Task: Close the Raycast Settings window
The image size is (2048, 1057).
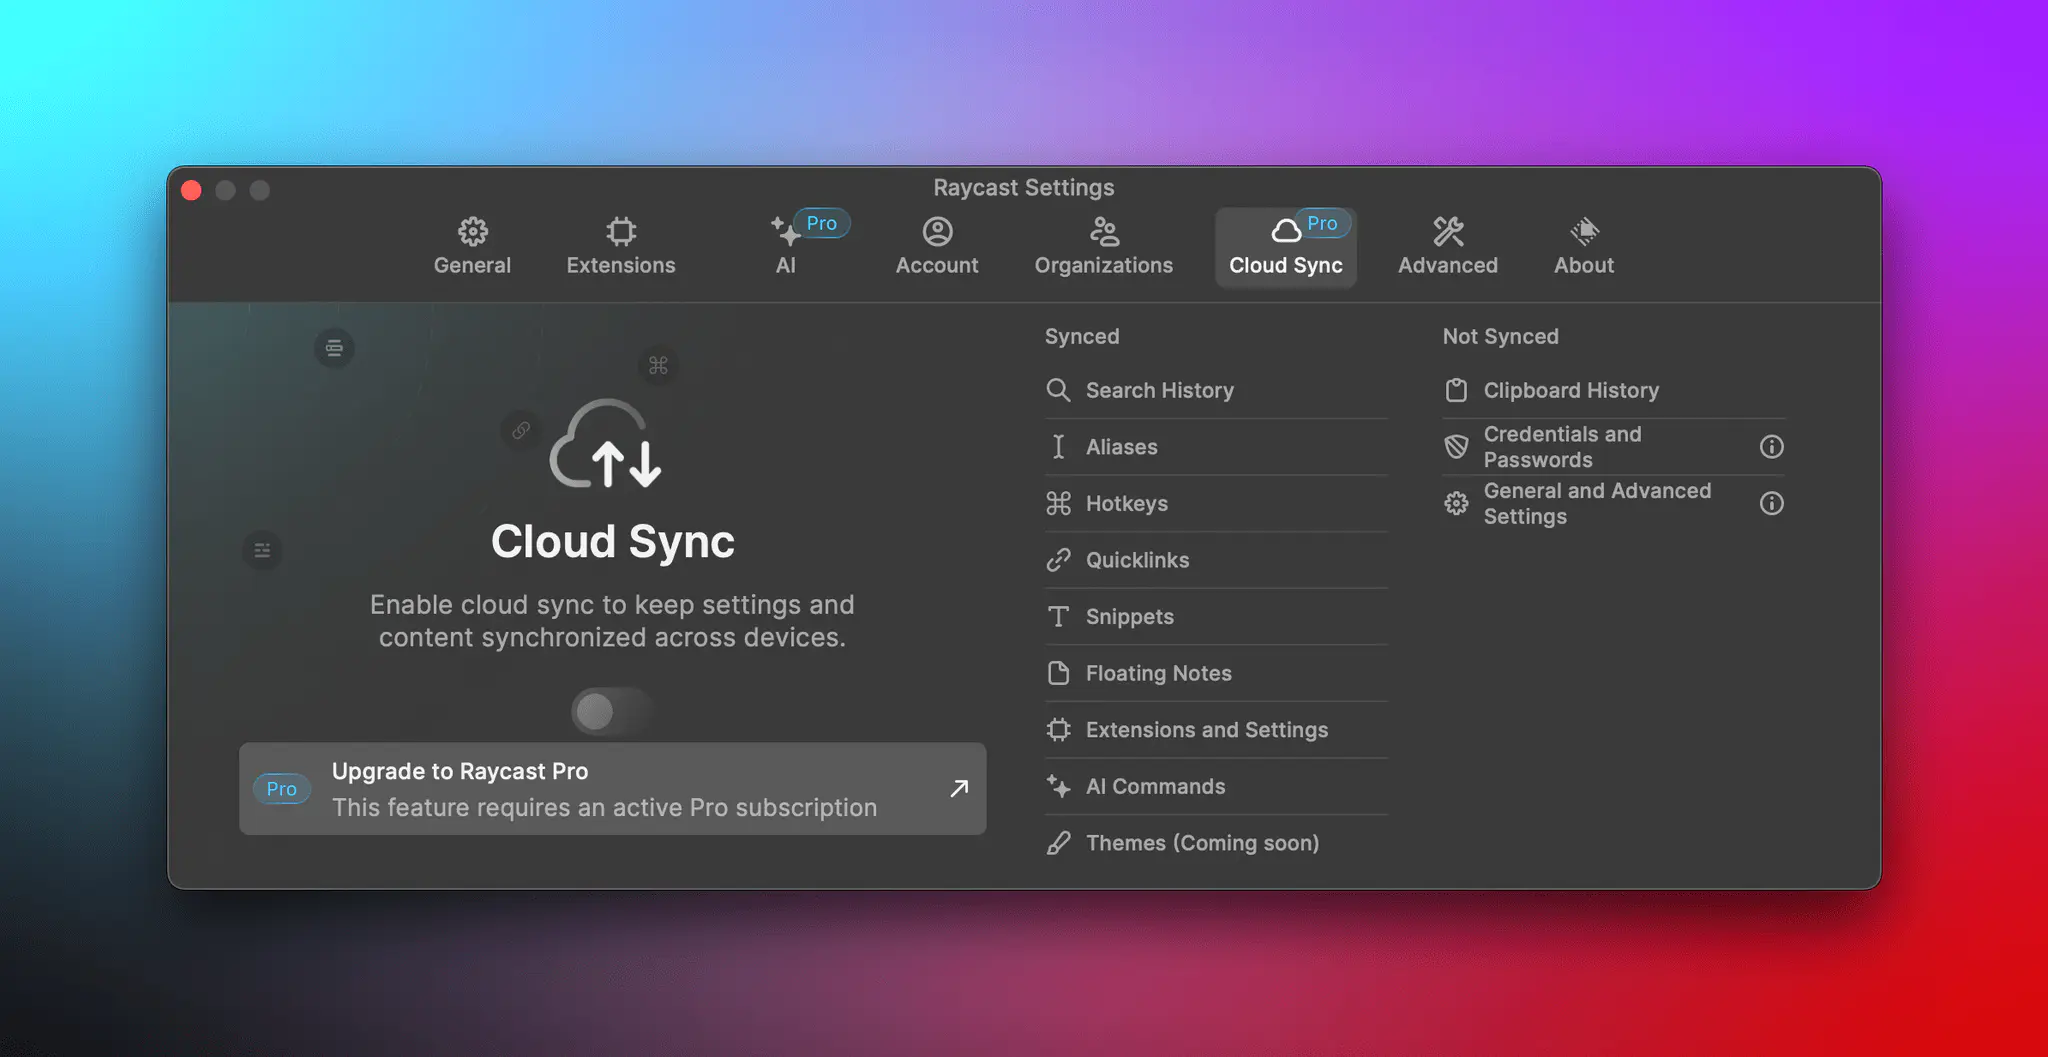Action: [x=192, y=190]
